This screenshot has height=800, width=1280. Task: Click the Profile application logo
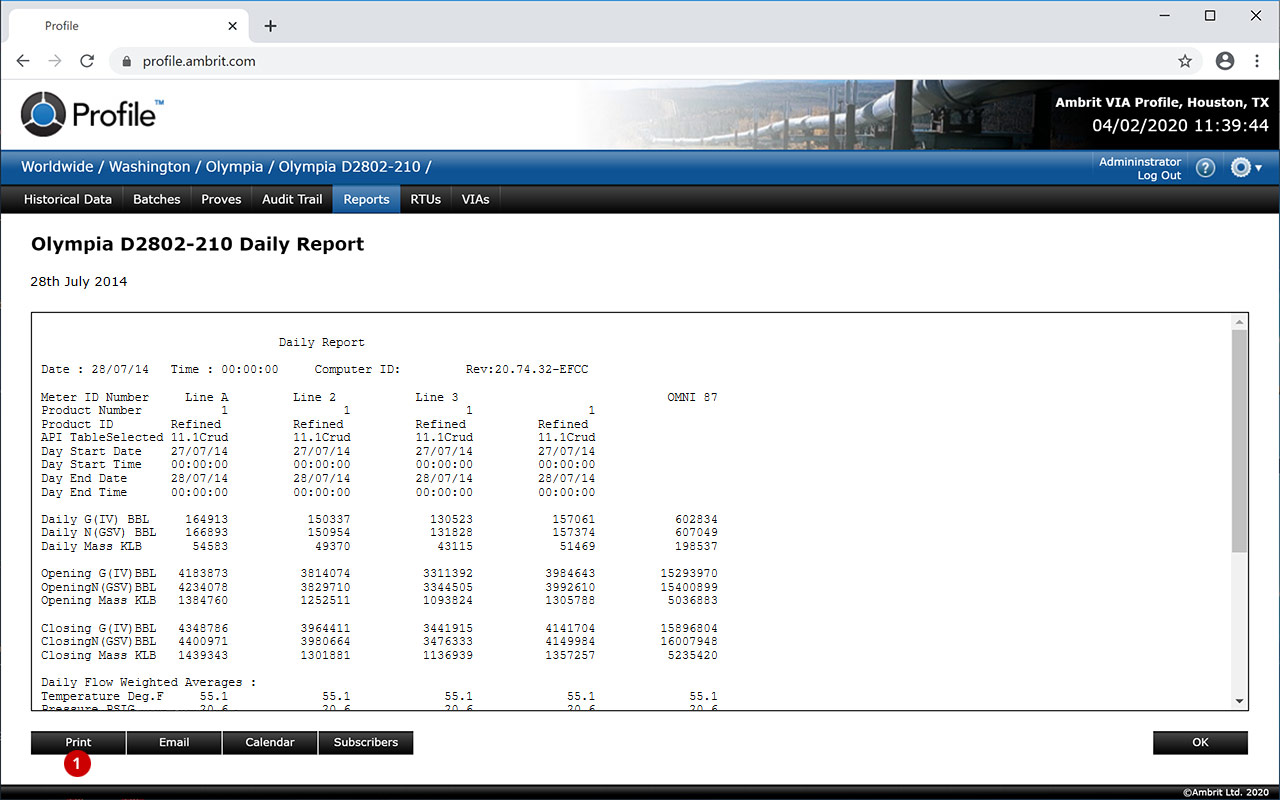pyautogui.click(x=90, y=113)
